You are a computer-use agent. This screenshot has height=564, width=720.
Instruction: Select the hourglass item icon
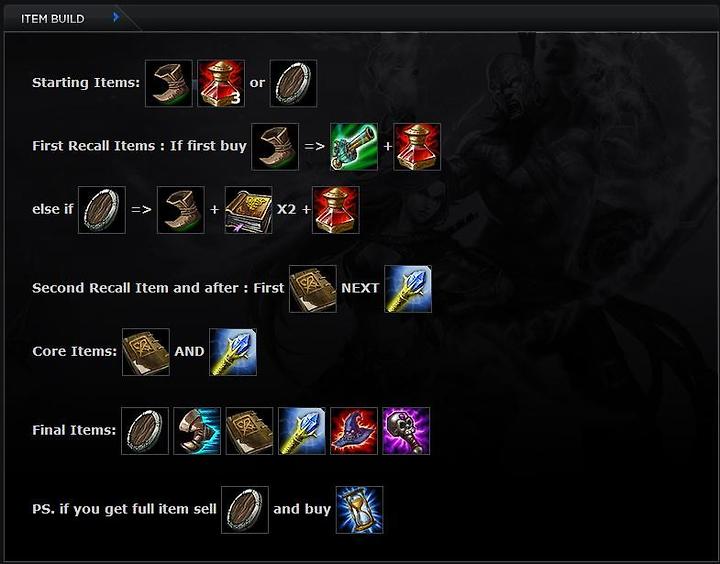360,510
